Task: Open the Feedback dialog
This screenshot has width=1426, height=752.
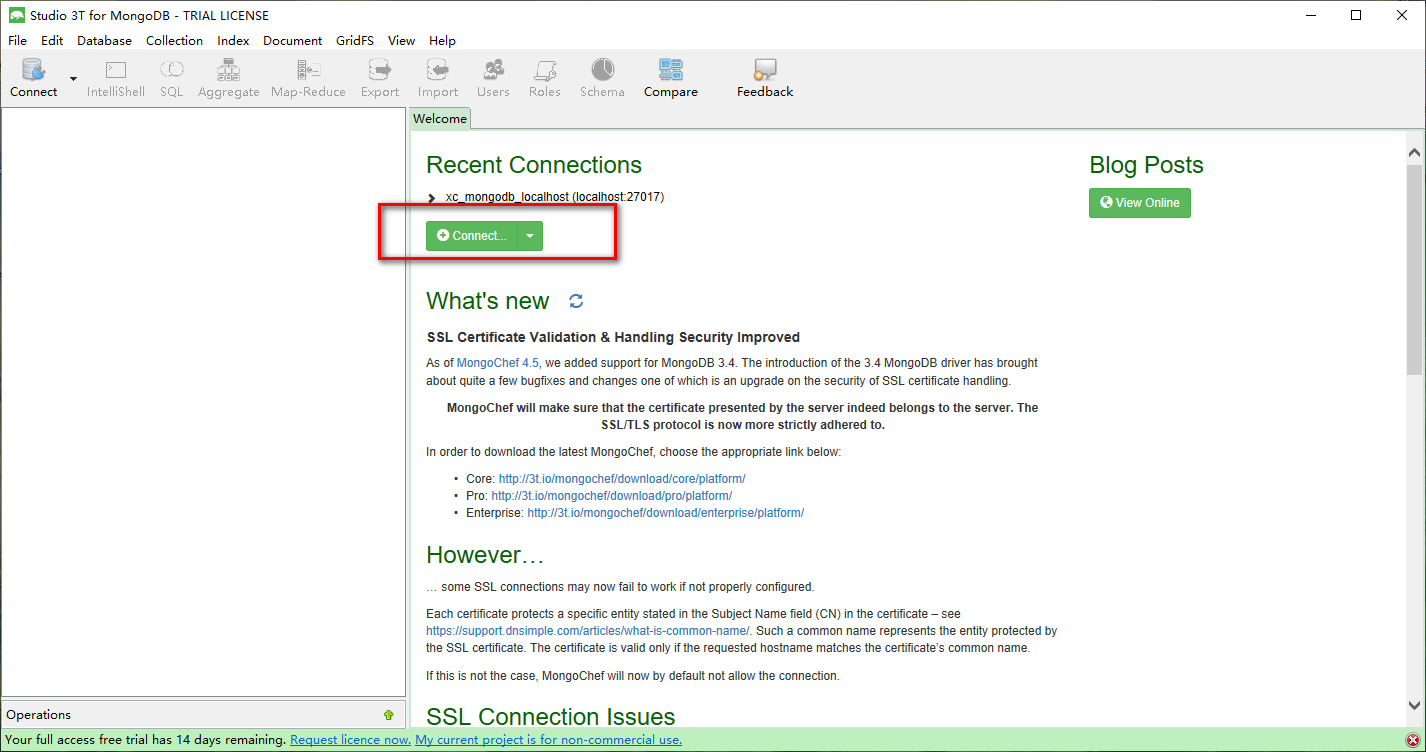Action: [765, 78]
